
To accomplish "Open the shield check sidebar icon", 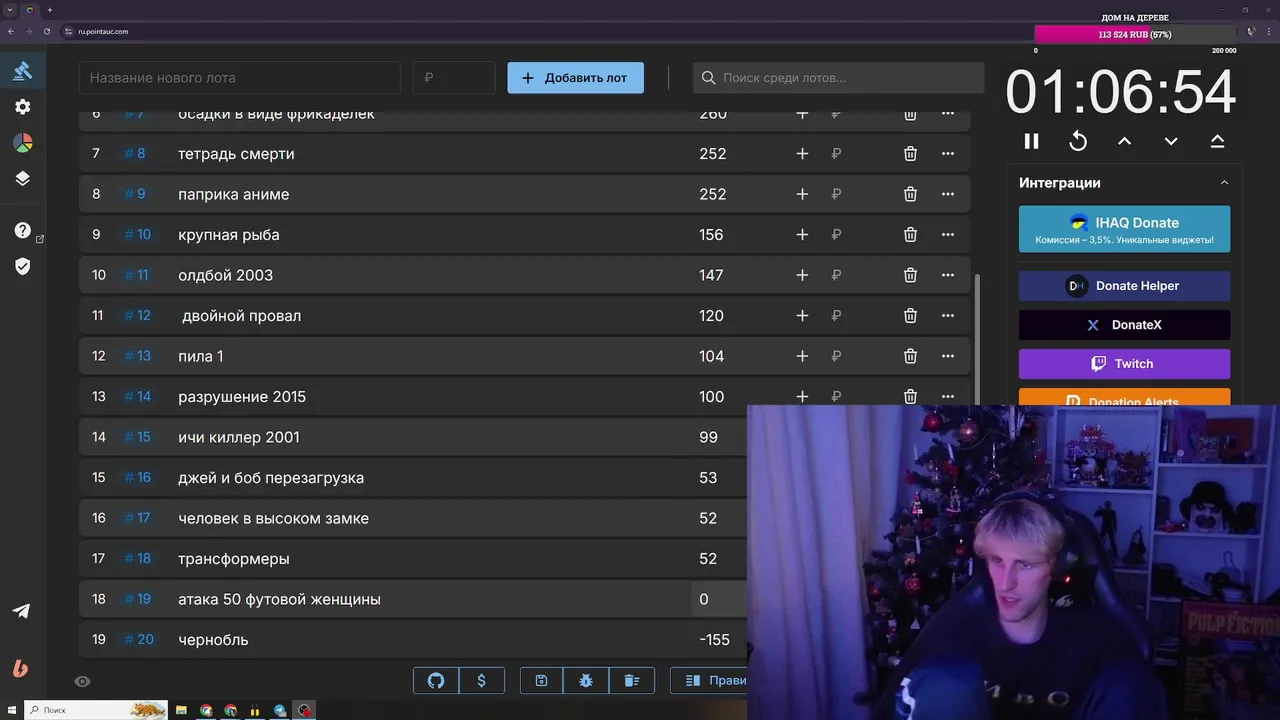I will (x=22, y=266).
